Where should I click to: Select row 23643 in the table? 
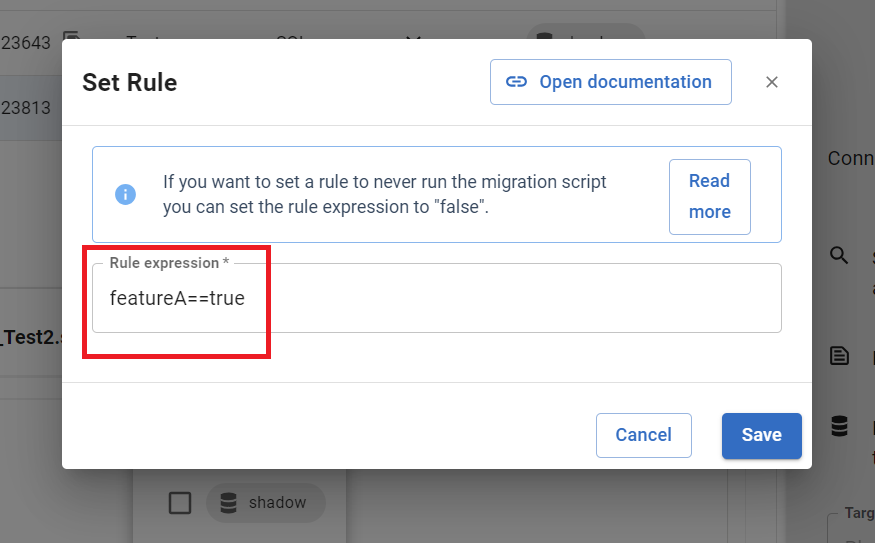point(26,43)
